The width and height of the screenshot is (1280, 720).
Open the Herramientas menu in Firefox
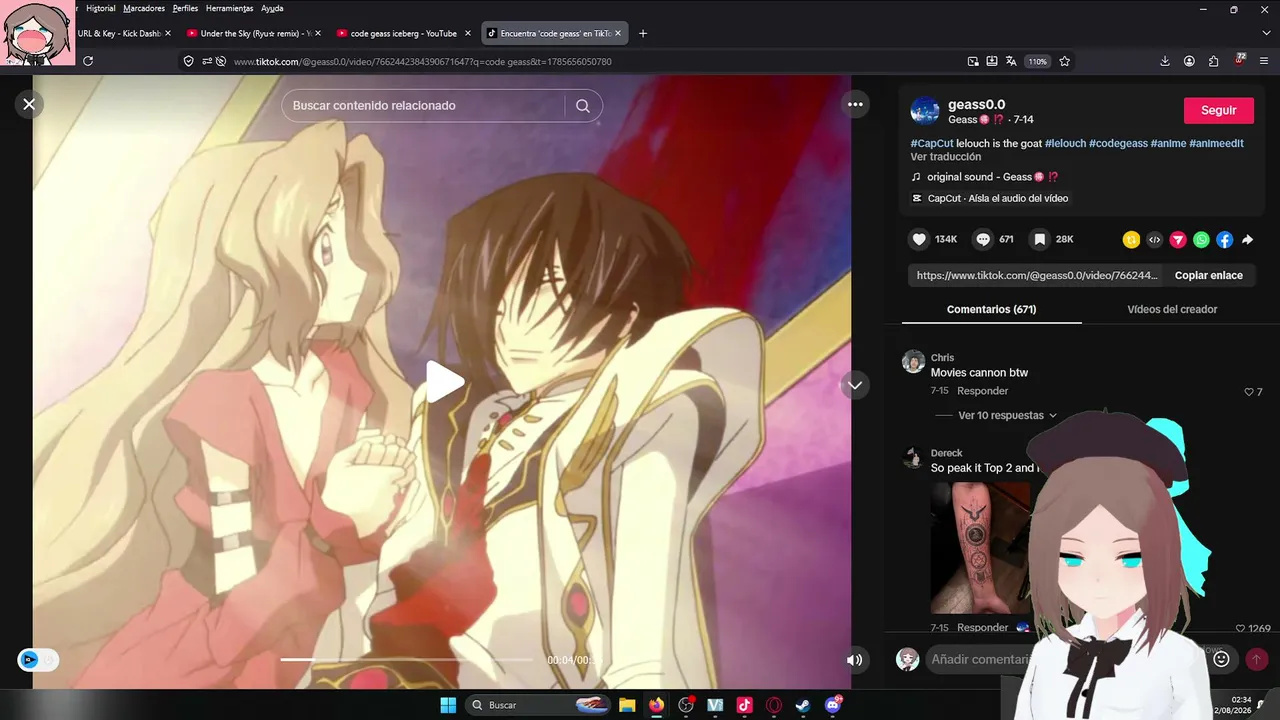click(x=229, y=8)
